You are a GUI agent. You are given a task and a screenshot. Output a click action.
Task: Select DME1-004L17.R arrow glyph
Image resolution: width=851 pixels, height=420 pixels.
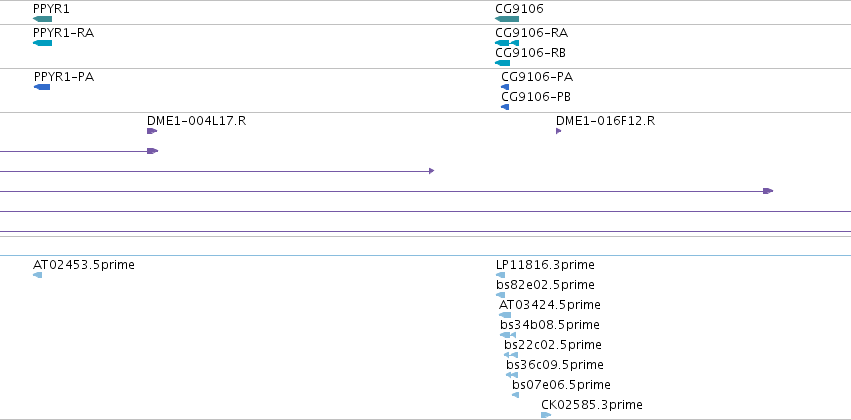coord(152,131)
